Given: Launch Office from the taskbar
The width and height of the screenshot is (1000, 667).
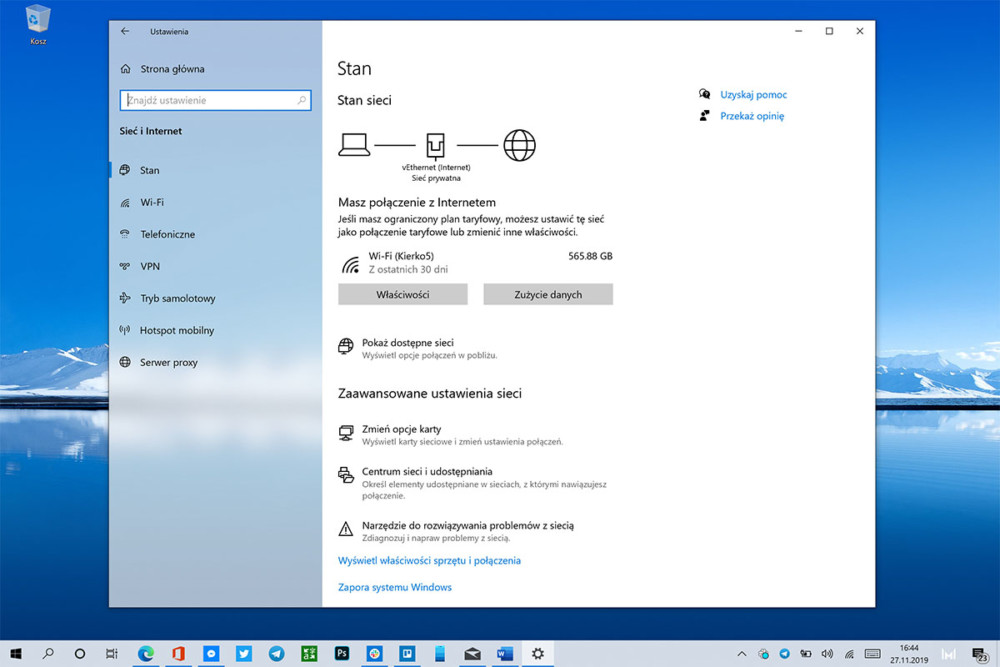Looking at the screenshot, I should 179,654.
